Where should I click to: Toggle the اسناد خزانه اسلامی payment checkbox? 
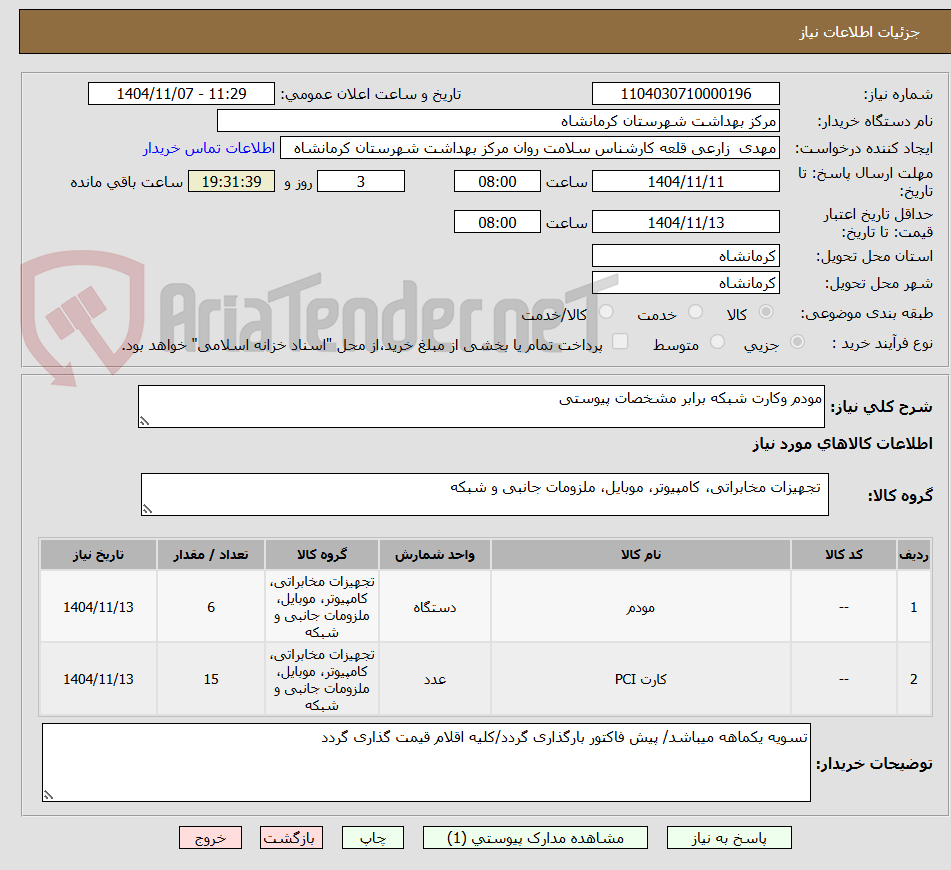pos(620,342)
